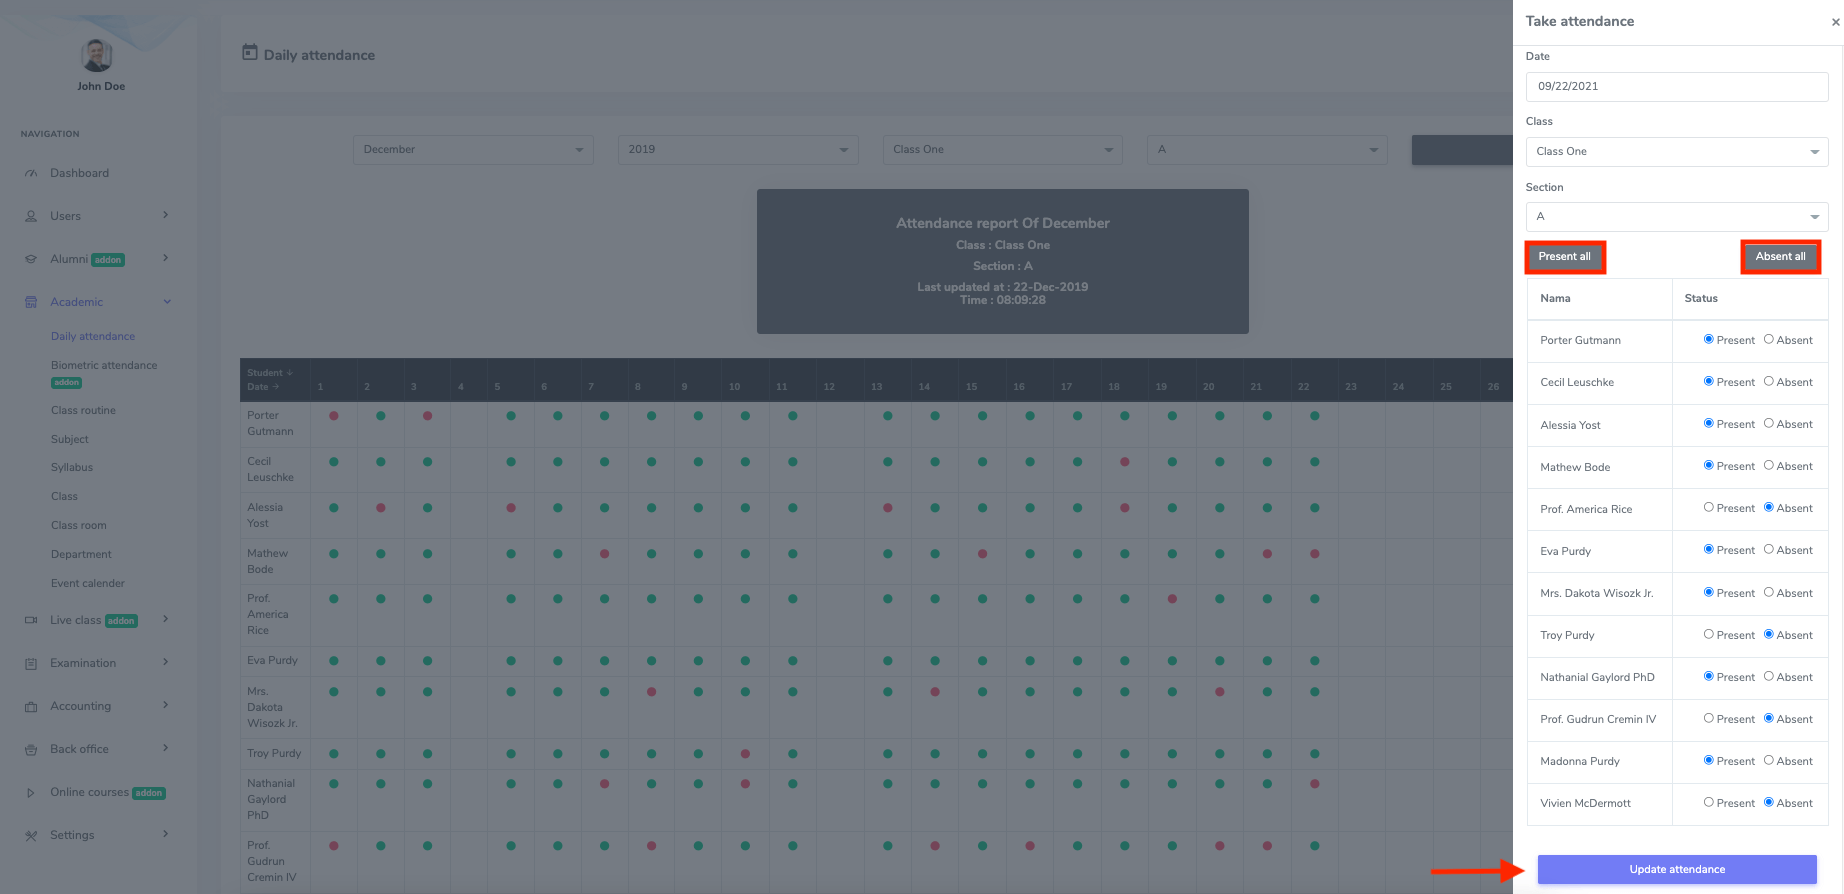This screenshot has width=1844, height=894.
Task: Click the Date field 09/22/2021
Action: tap(1677, 87)
